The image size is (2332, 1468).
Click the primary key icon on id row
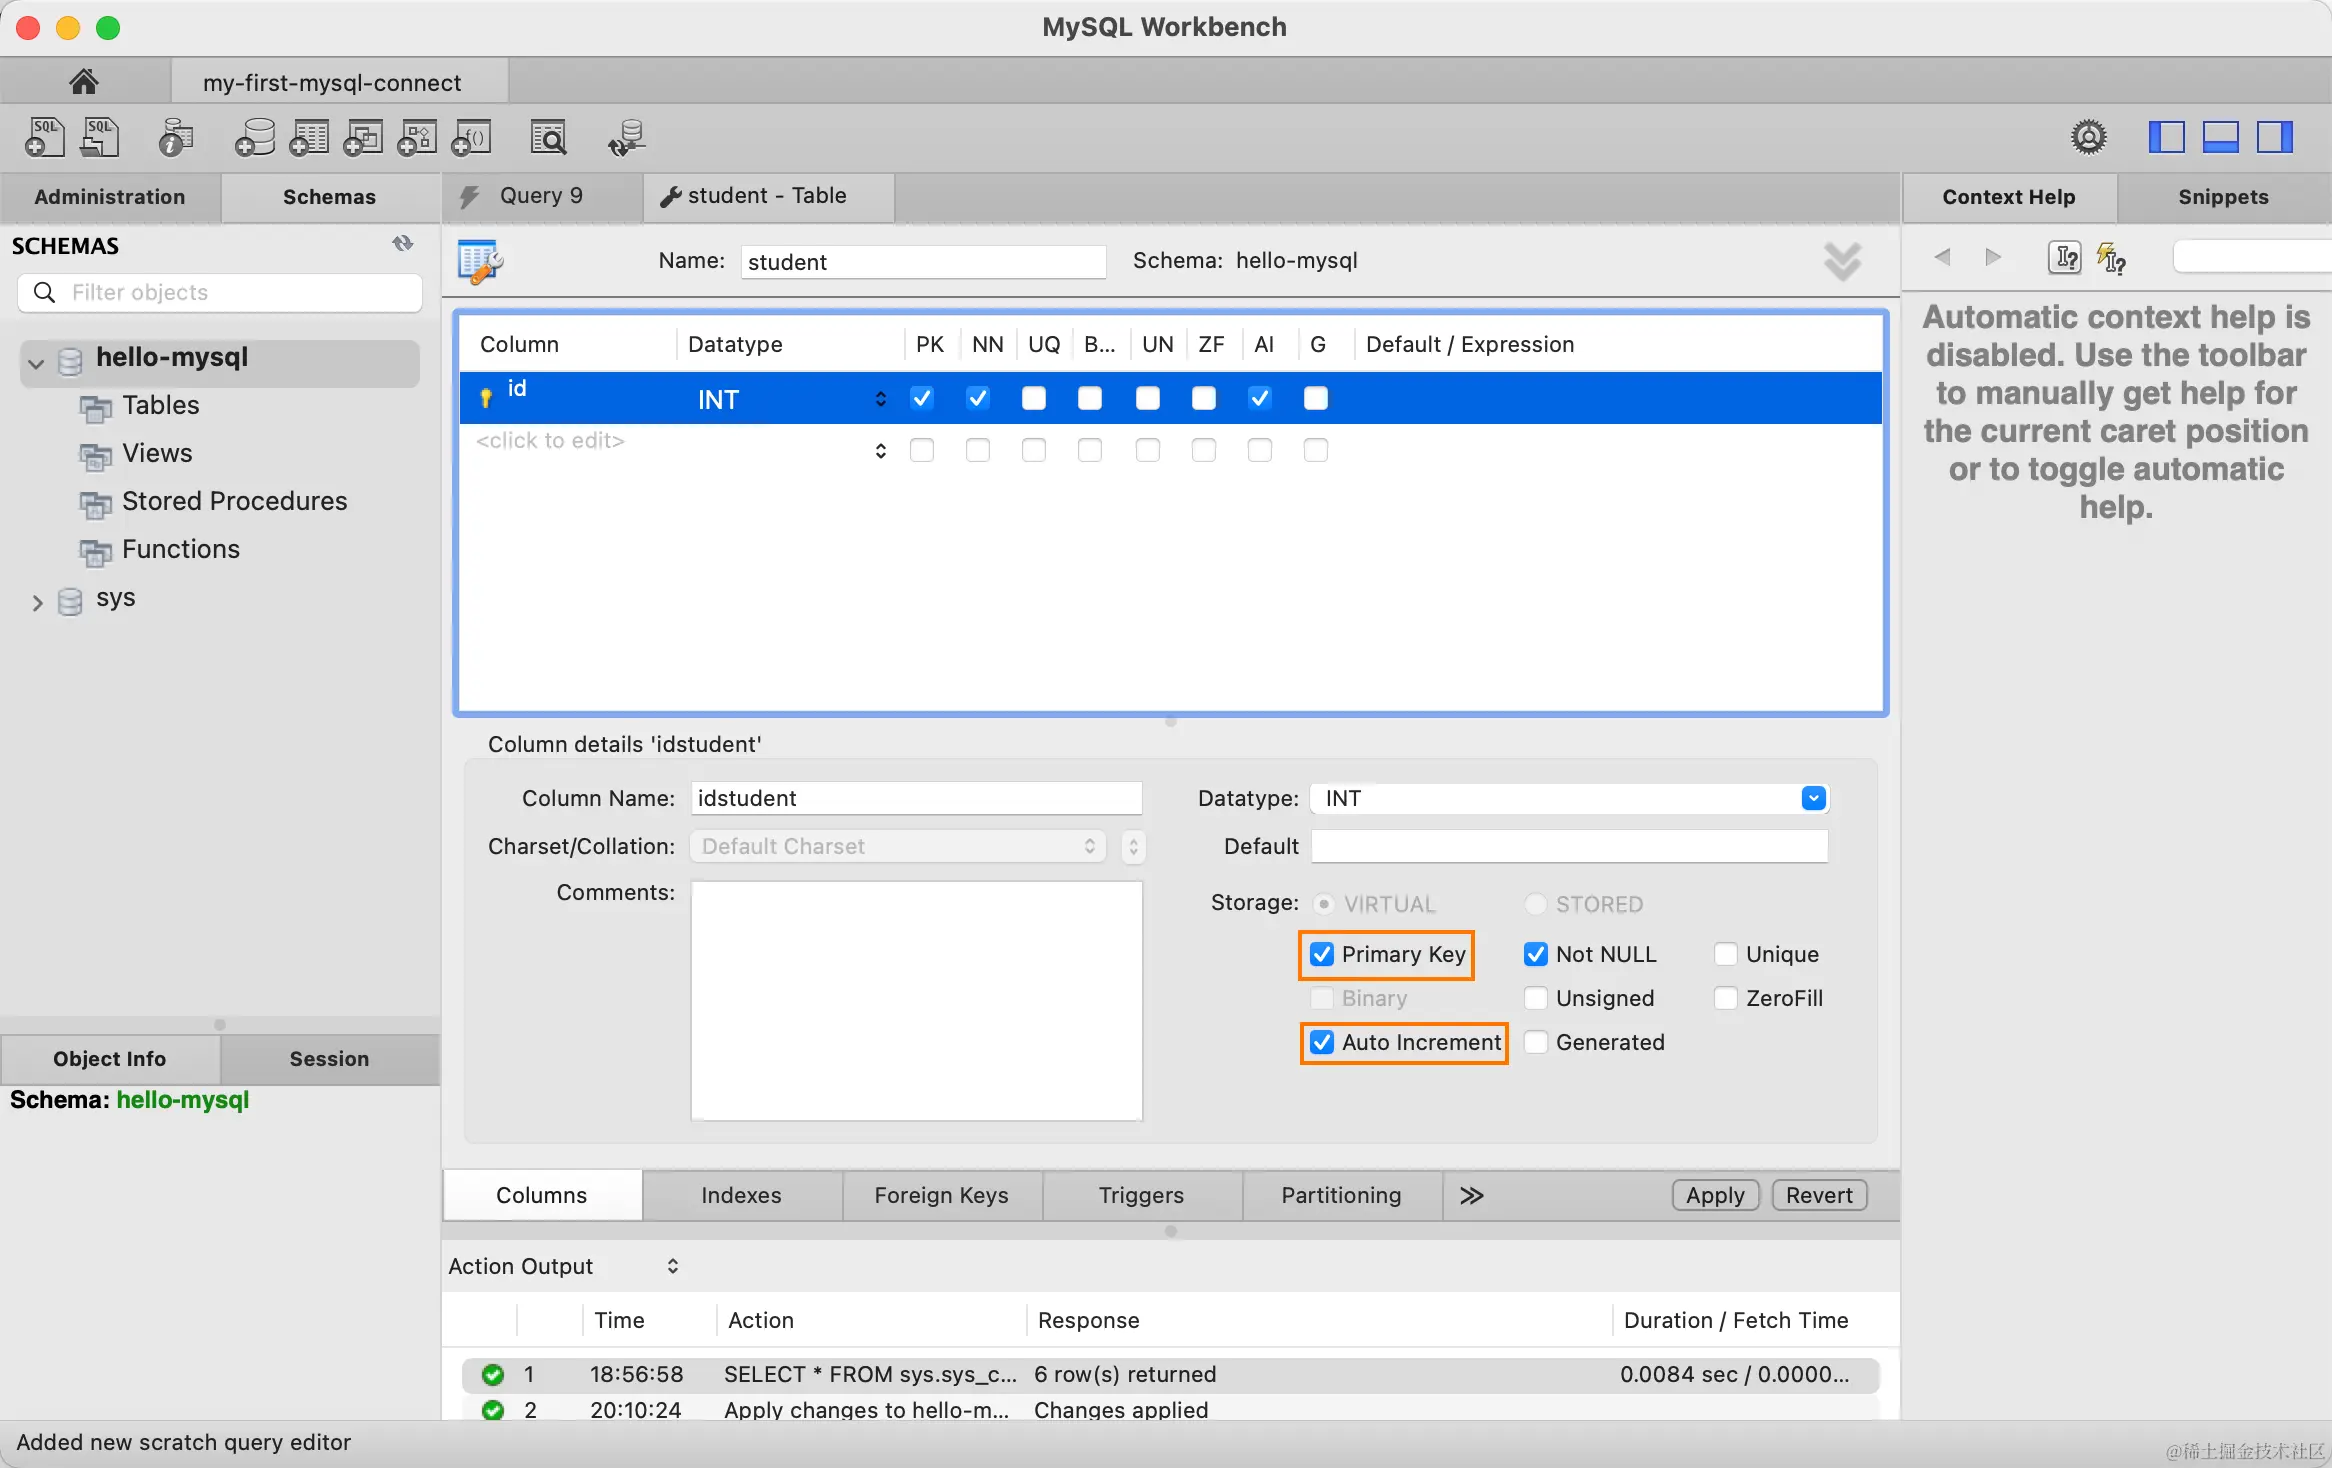[486, 398]
